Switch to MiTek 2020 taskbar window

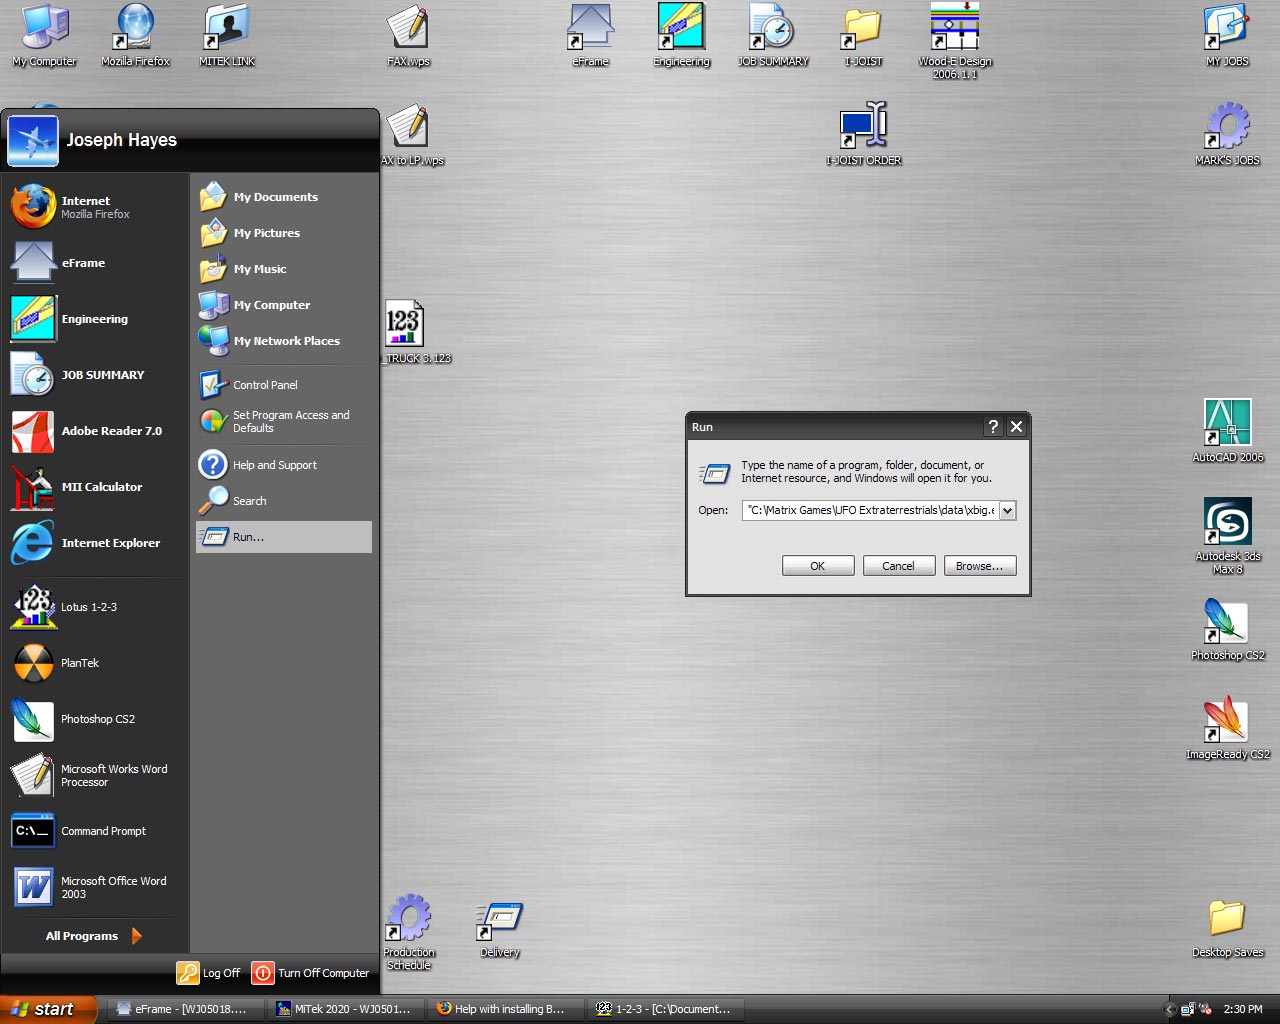tap(346, 1009)
